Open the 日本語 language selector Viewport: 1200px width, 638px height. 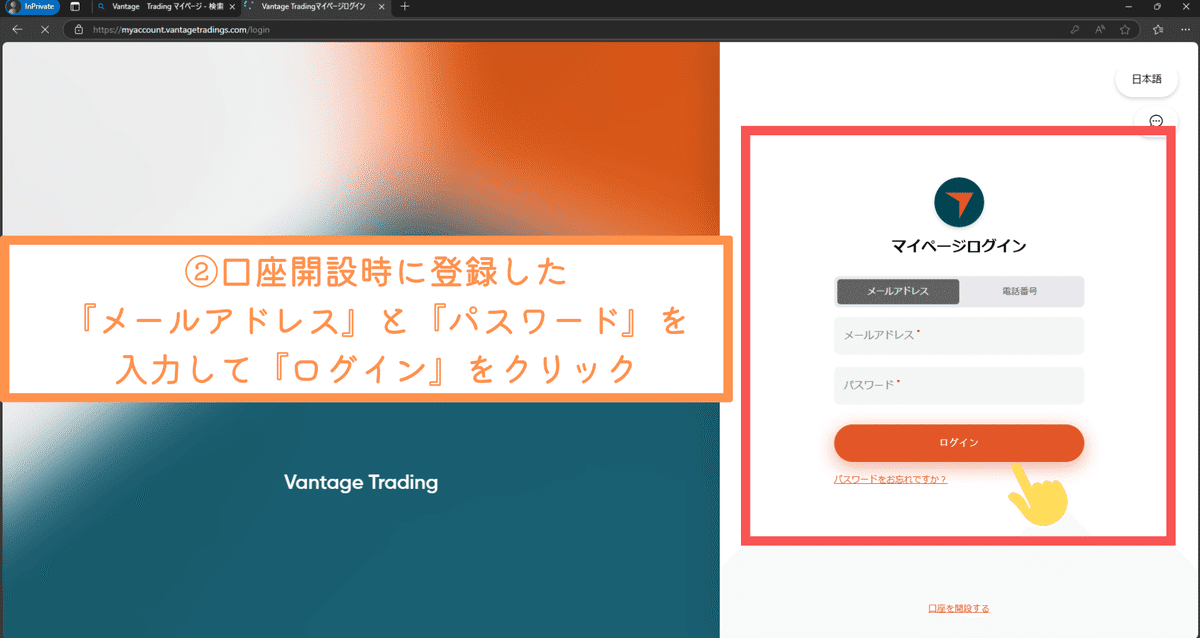coord(1147,79)
